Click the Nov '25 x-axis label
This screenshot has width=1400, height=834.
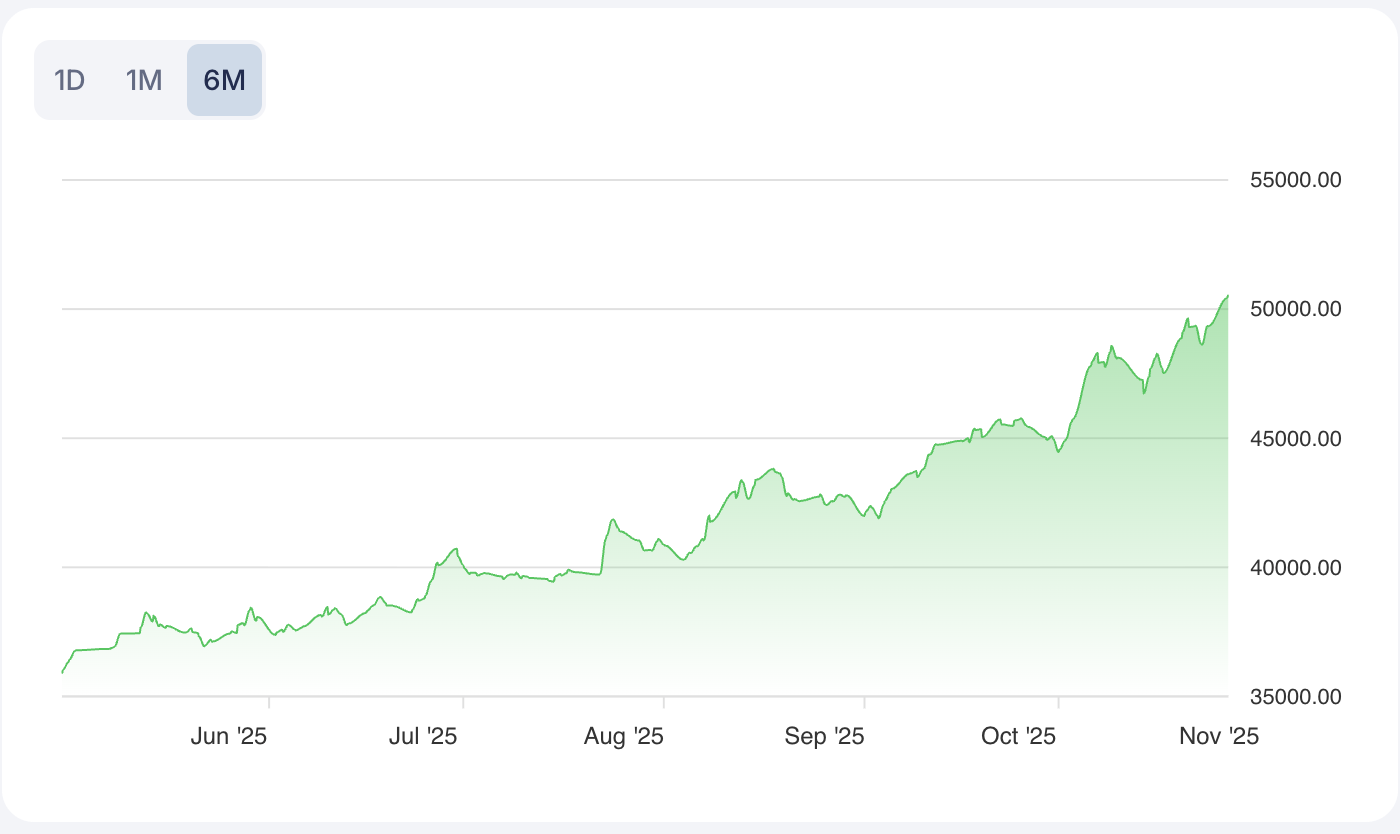tap(1218, 737)
